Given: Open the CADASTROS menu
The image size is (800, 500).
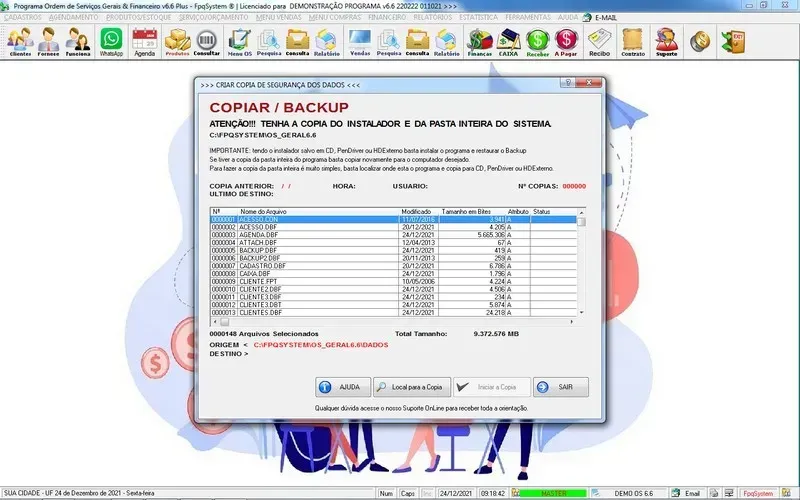Looking at the screenshot, I should pyautogui.click(x=22, y=18).
